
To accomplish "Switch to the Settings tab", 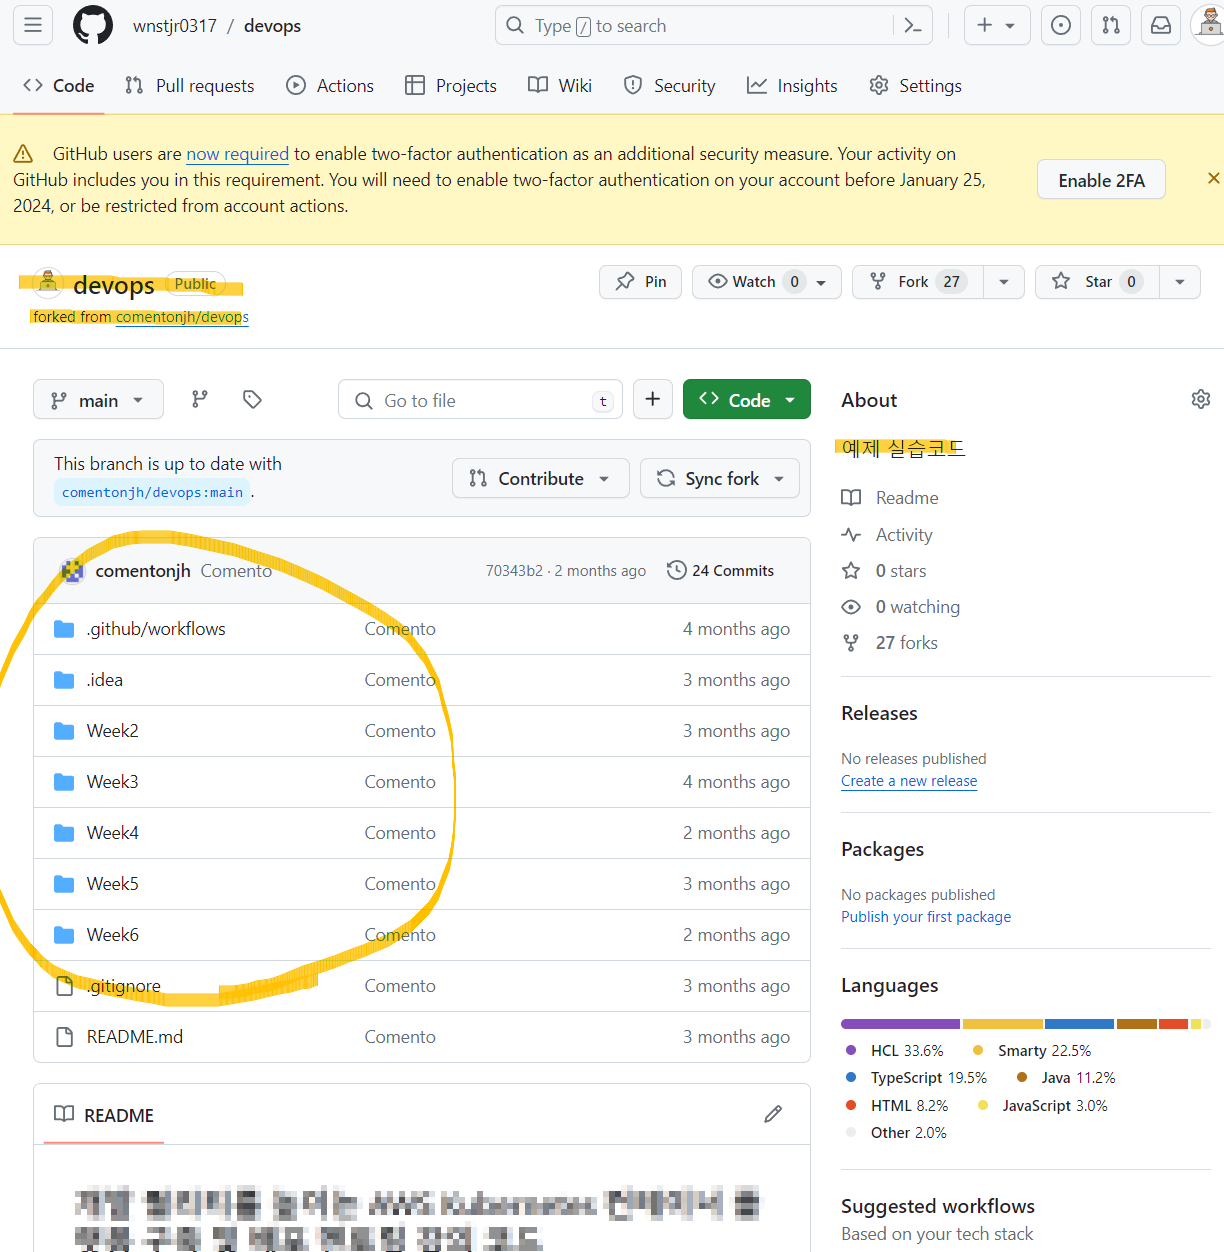I will [916, 86].
